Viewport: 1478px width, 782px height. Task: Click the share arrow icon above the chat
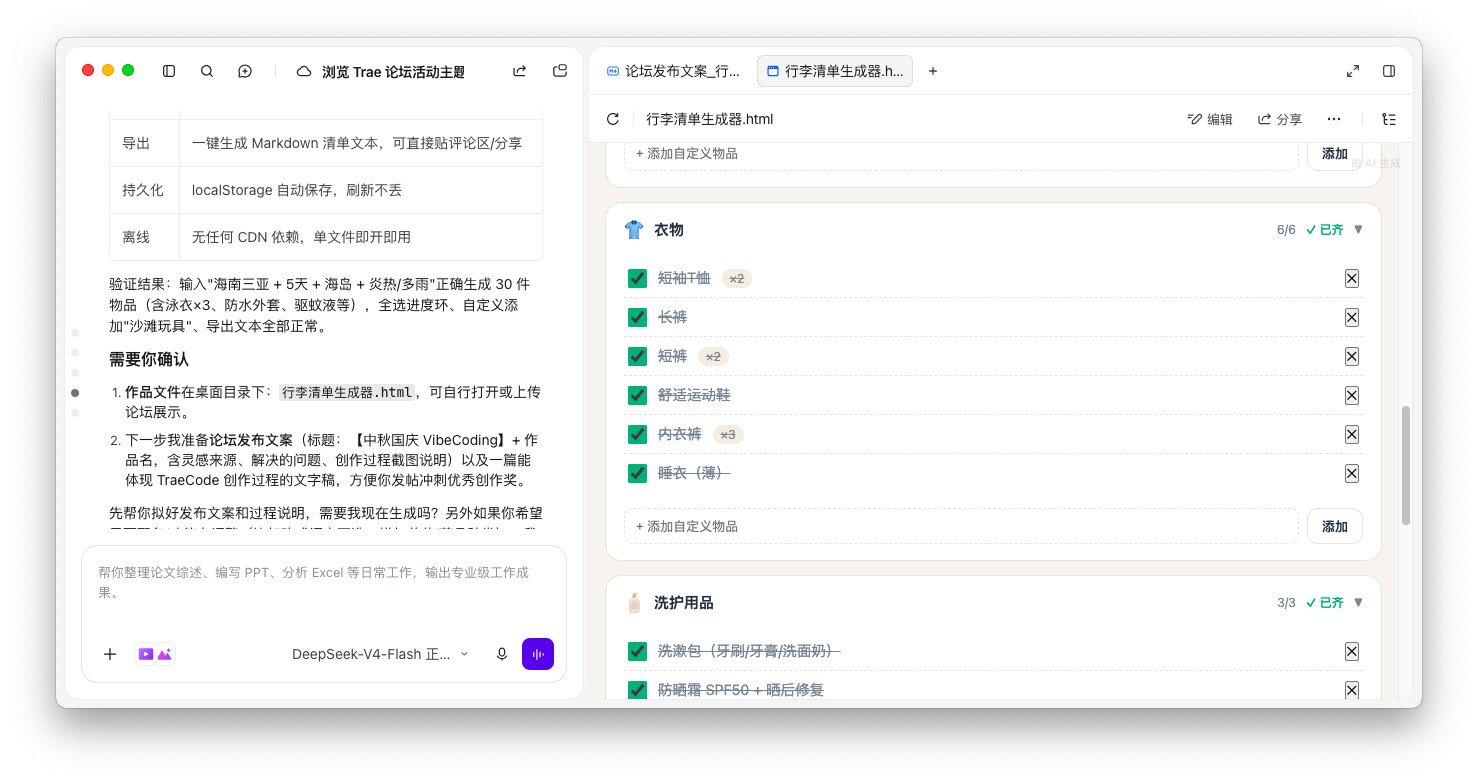(x=520, y=71)
